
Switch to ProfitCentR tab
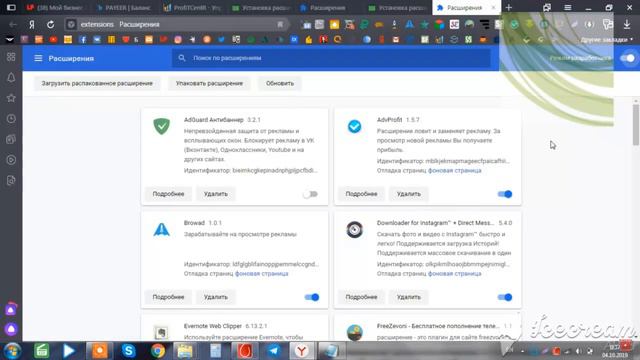192,7
